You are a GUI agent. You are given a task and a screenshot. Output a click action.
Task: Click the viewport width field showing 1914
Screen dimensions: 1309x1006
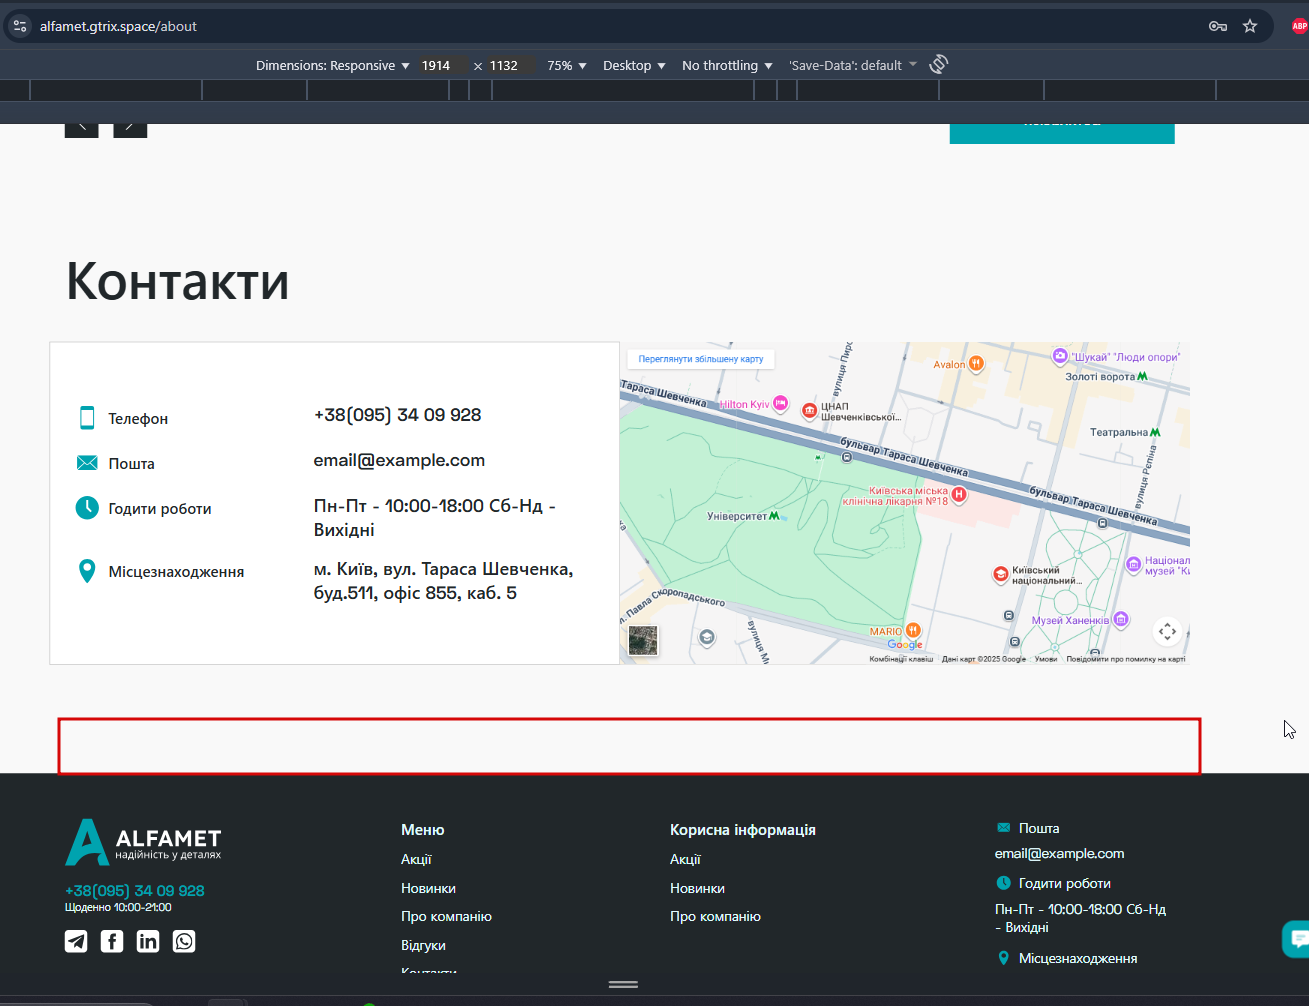coord(440,66)
